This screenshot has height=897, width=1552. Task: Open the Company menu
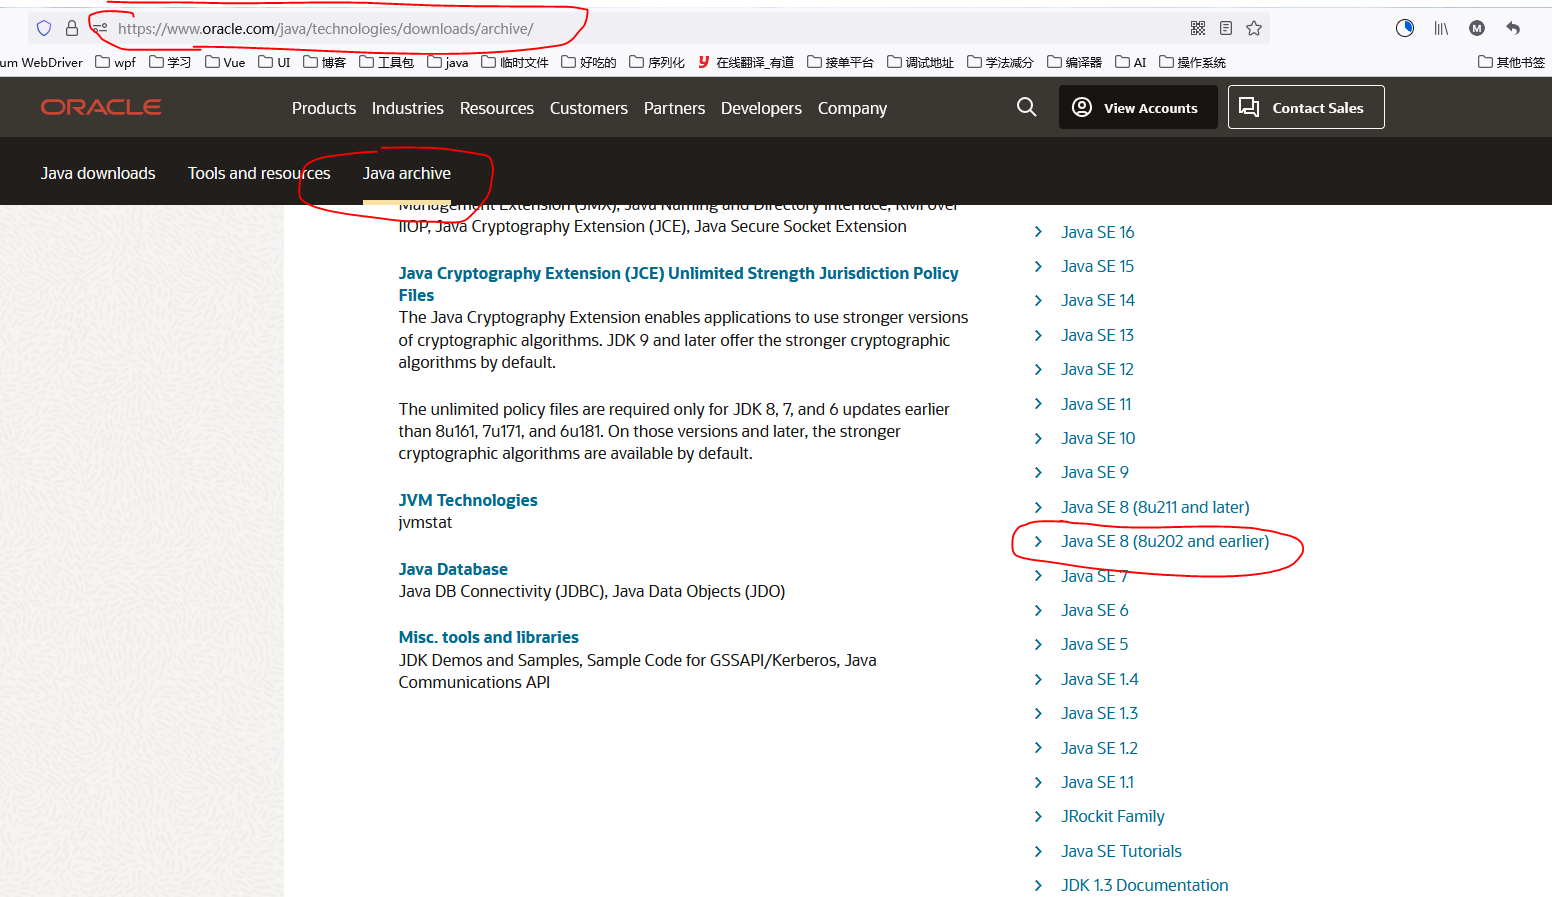click(852, 108)
